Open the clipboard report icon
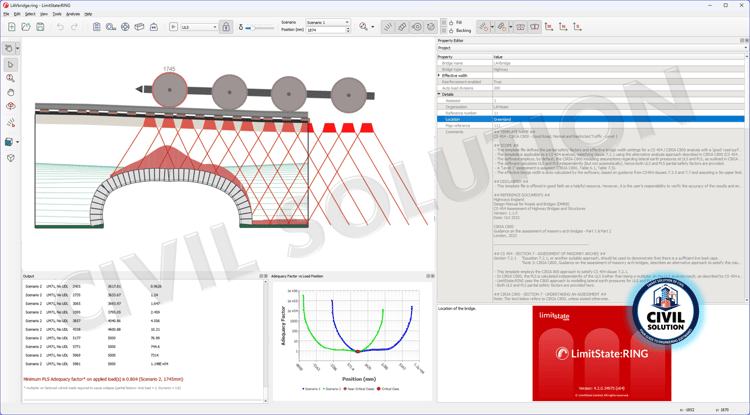Image resolution: width=750 pixels, height=415 pixels. (x=96, y=27)
